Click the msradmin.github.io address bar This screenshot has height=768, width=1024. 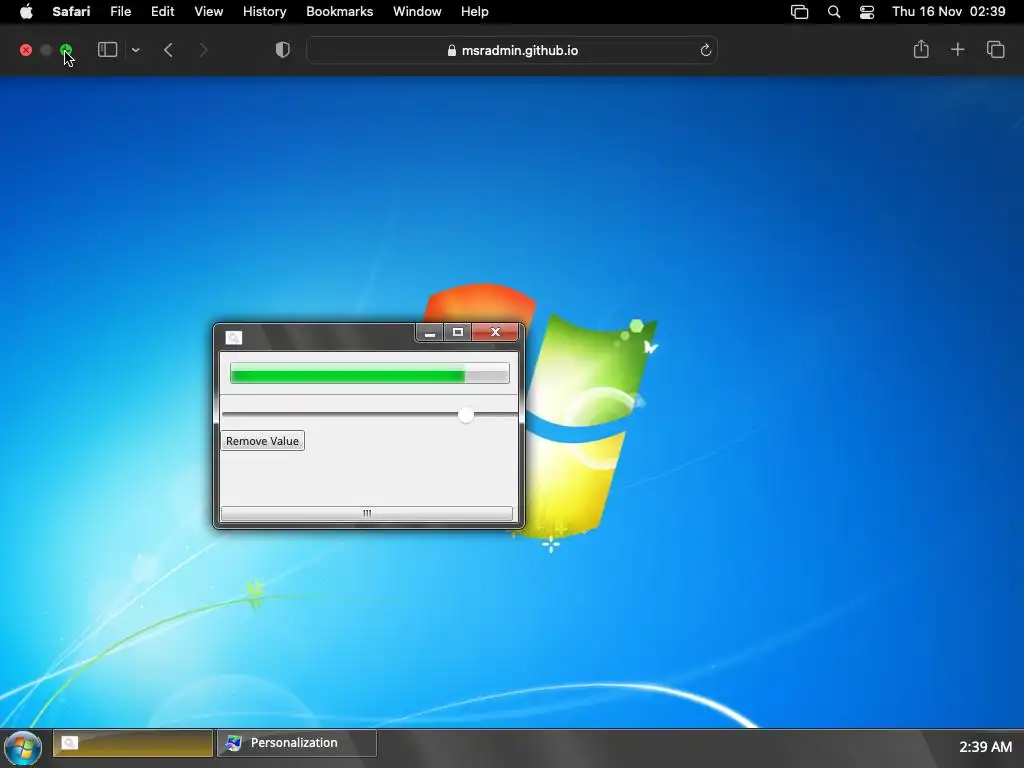coord(512,50)
